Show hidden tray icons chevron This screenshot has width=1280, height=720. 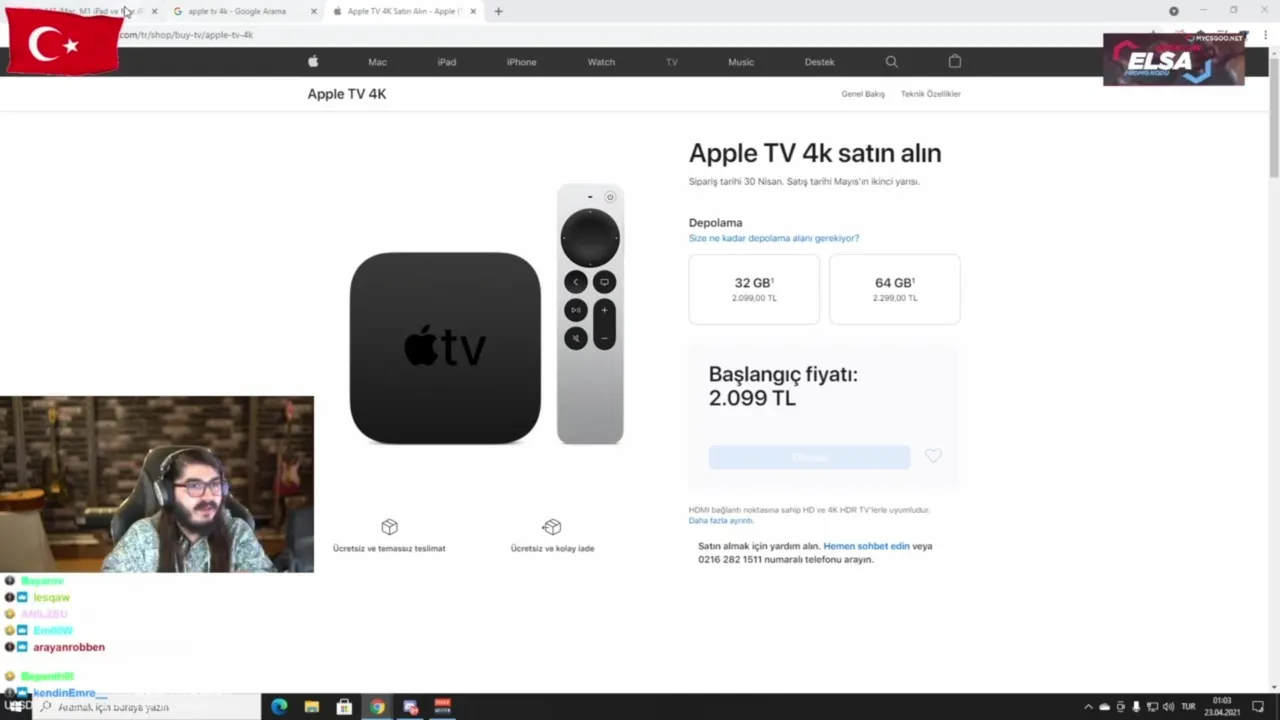click(1088, 707)
